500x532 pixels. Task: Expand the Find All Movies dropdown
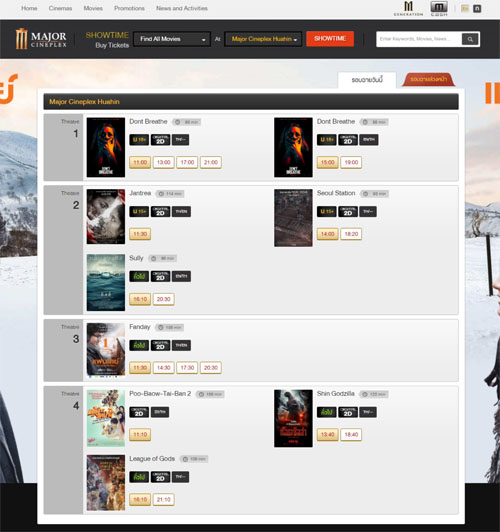click(x=172, y=39)
